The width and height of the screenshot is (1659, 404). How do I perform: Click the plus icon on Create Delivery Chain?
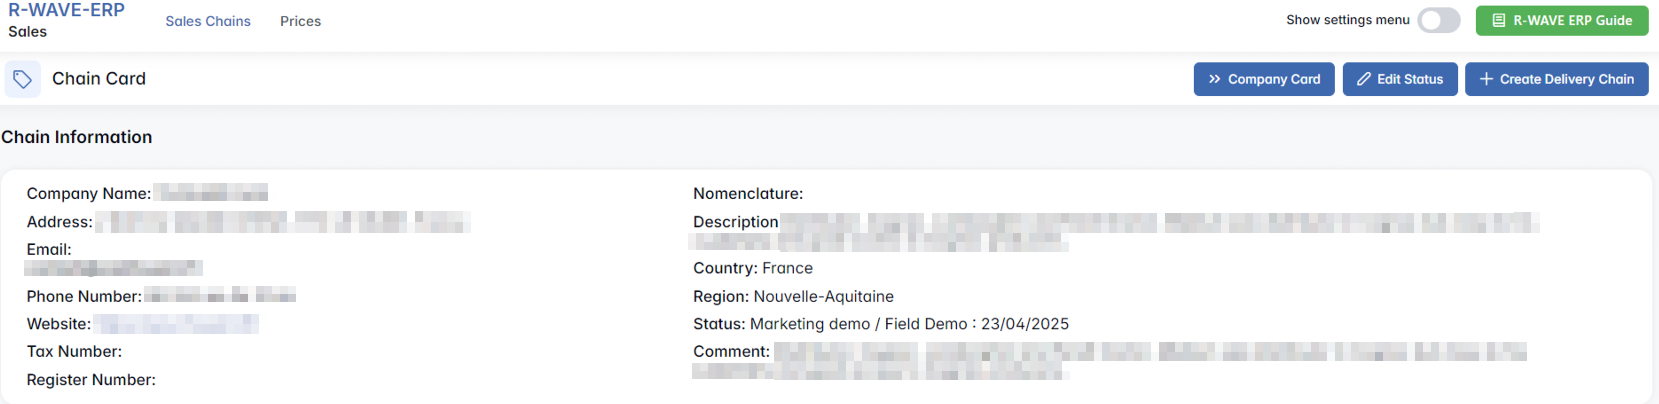tap(1486, 79)
